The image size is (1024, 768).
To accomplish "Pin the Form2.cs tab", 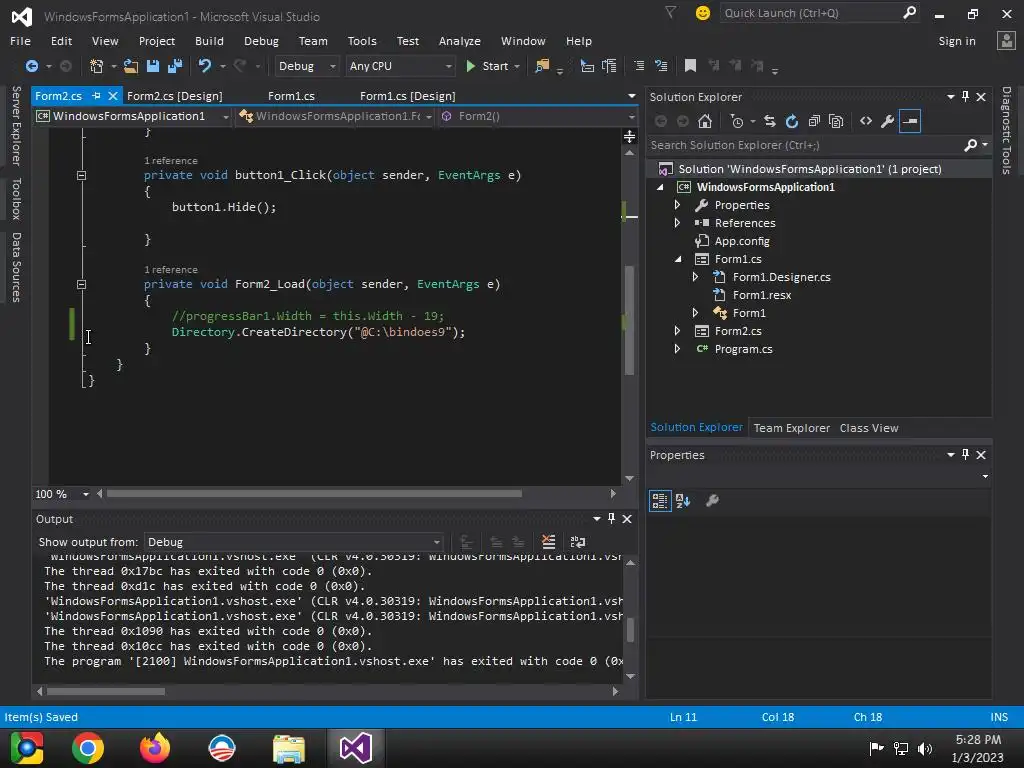I will point(96,96).
